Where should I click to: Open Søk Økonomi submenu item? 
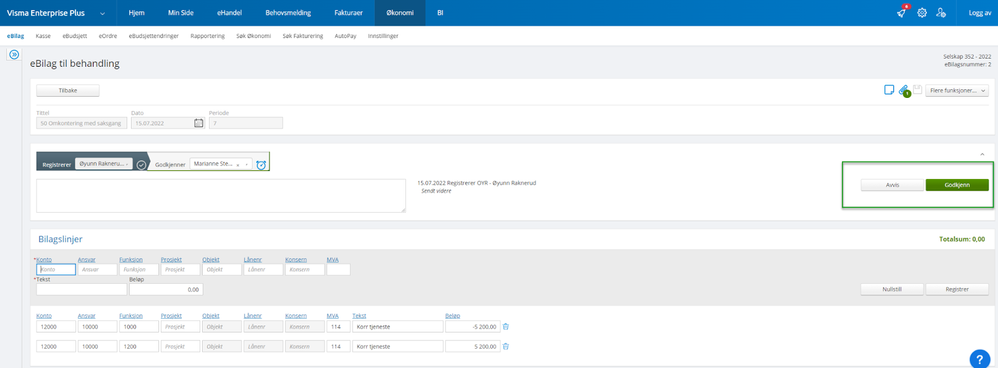pyautogui.click(x=254, y=36)
